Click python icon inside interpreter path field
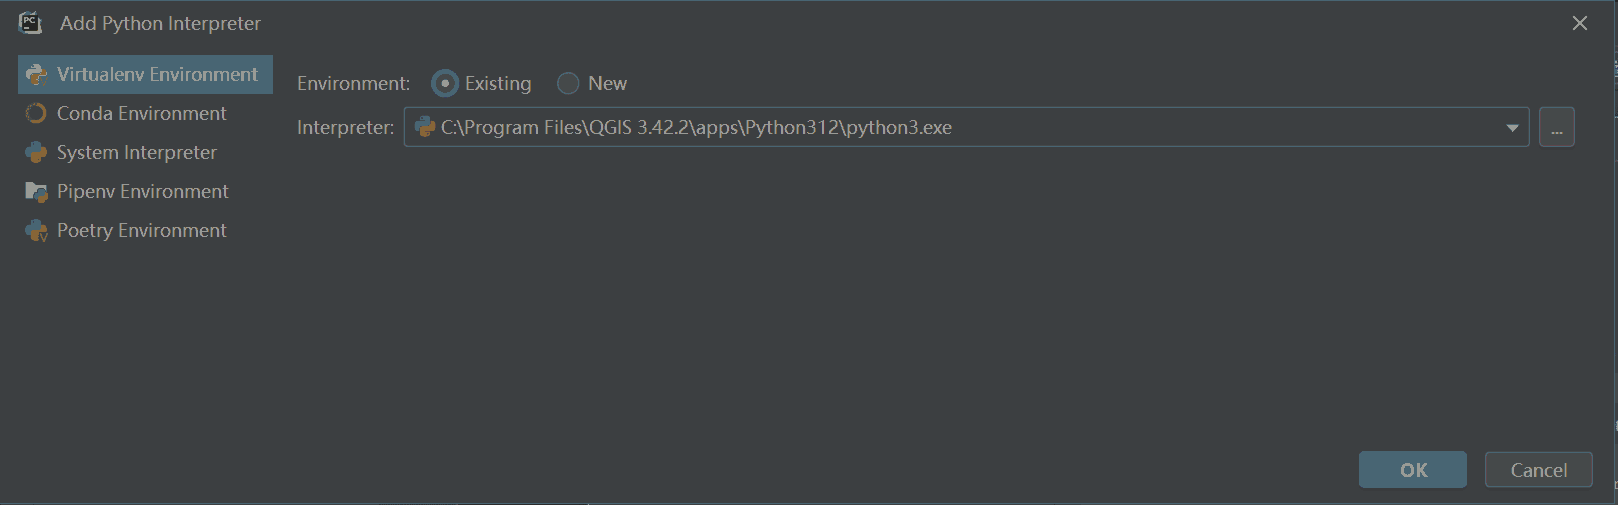 [424, 127]
